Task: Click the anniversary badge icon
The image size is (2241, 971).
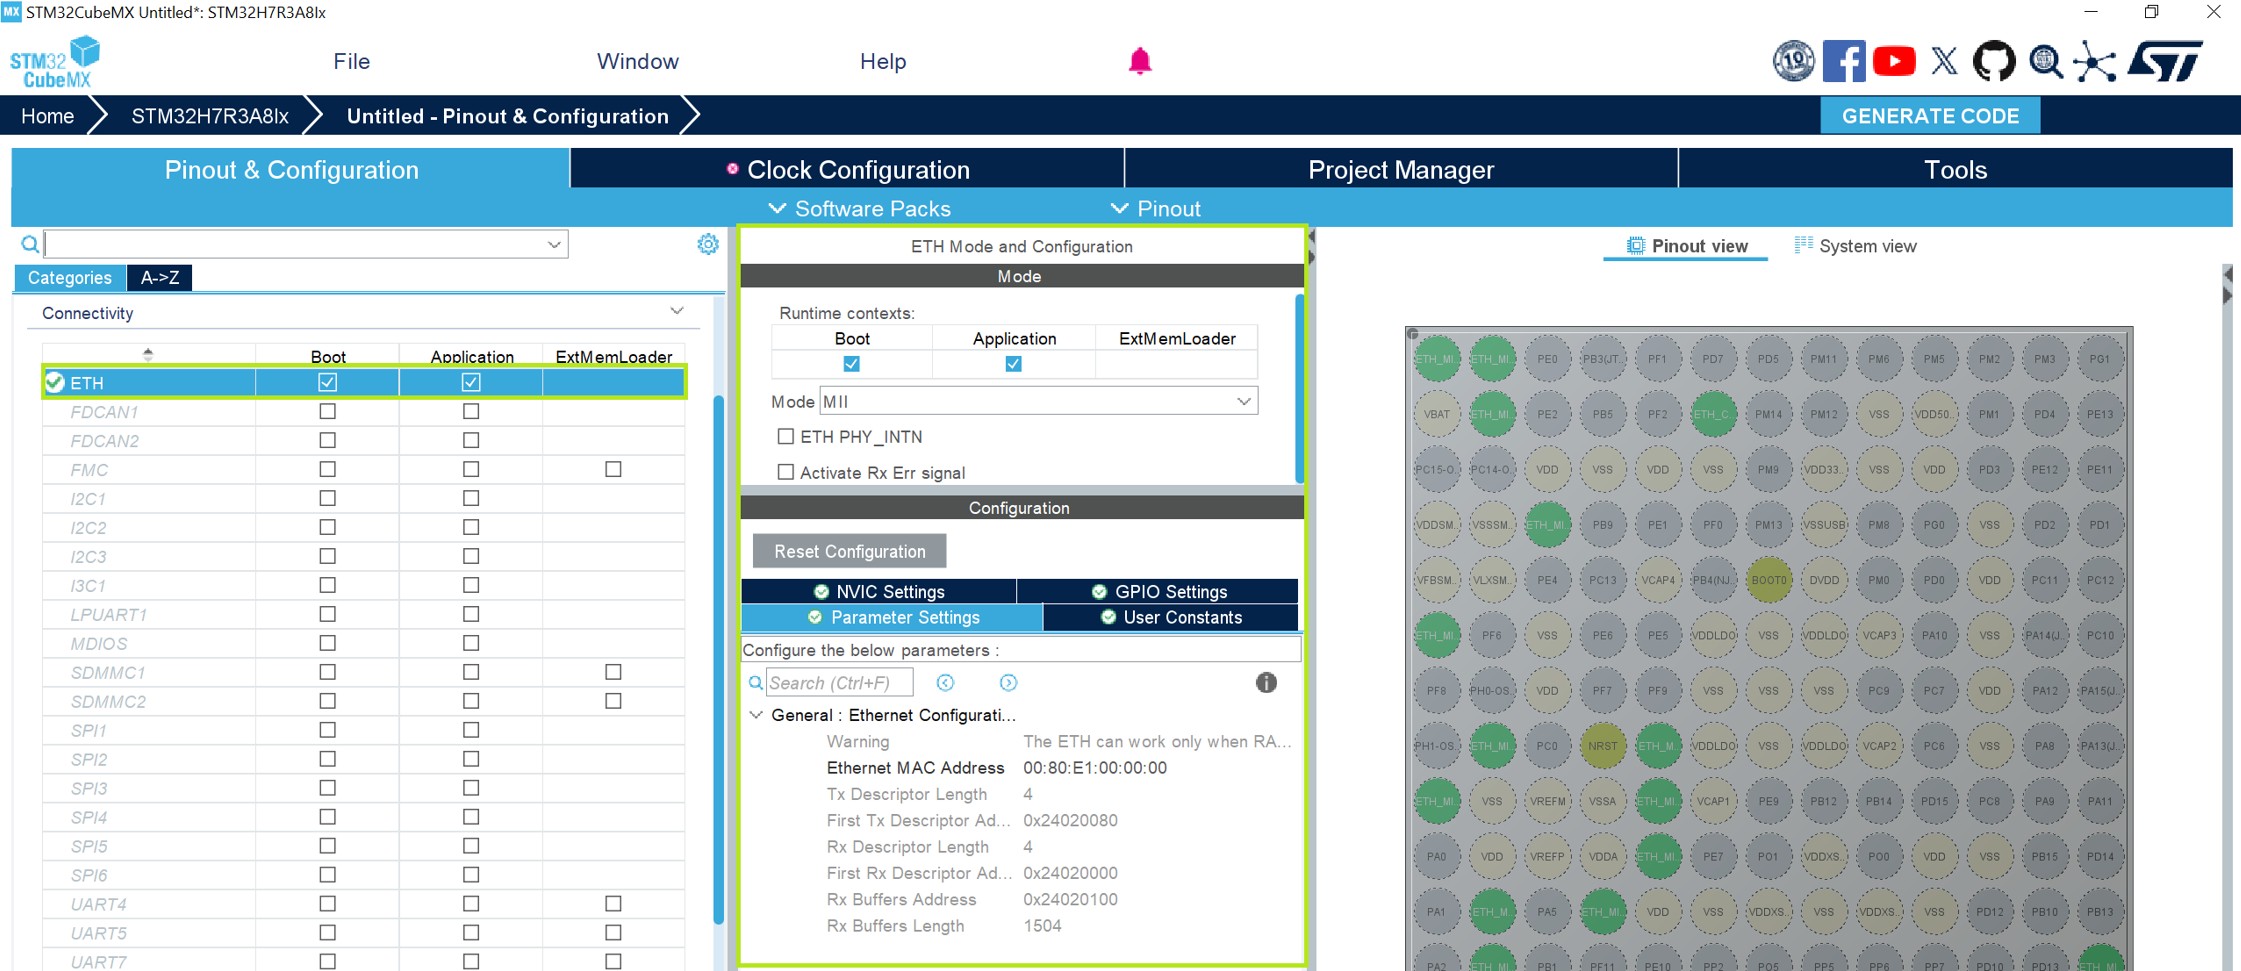Action: (x=1793, y=61)
